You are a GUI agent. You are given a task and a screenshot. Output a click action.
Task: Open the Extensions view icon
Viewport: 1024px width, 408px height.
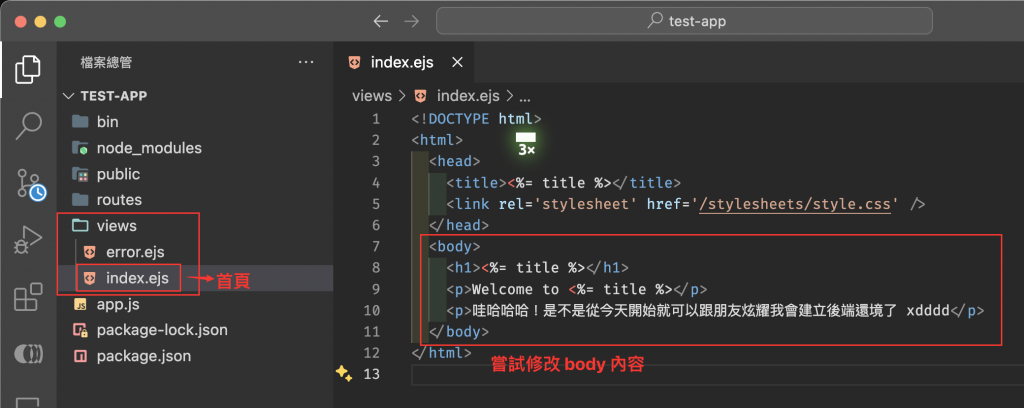[29, 297]
